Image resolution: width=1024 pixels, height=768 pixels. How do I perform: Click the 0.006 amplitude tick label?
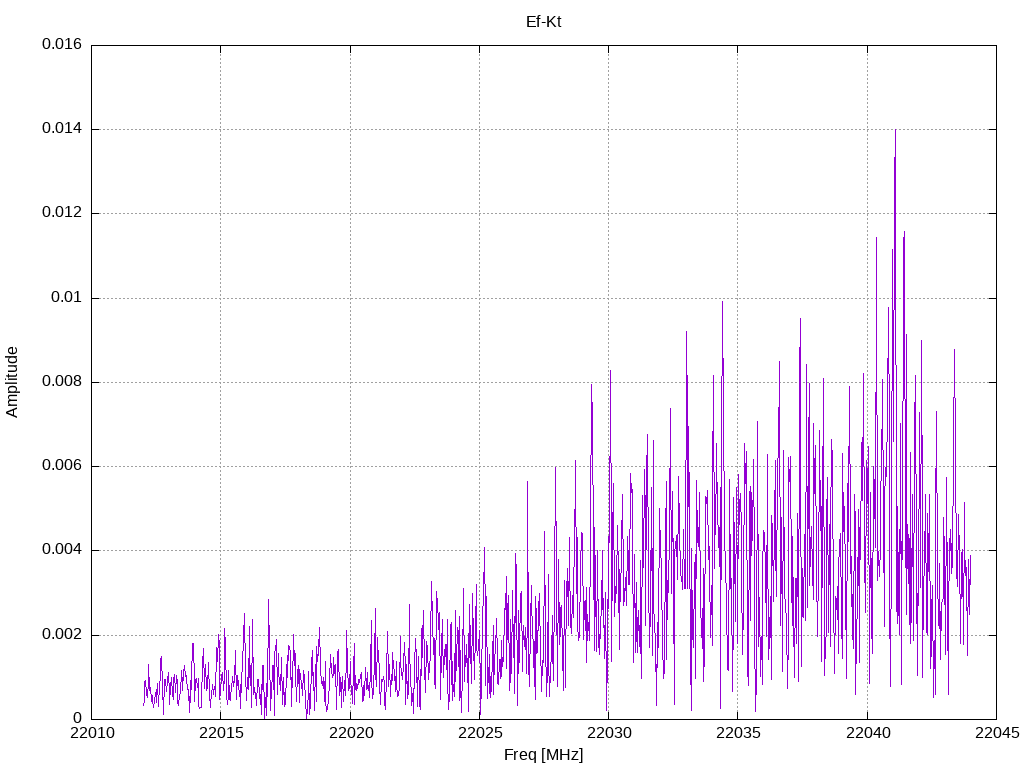[62, 466]
